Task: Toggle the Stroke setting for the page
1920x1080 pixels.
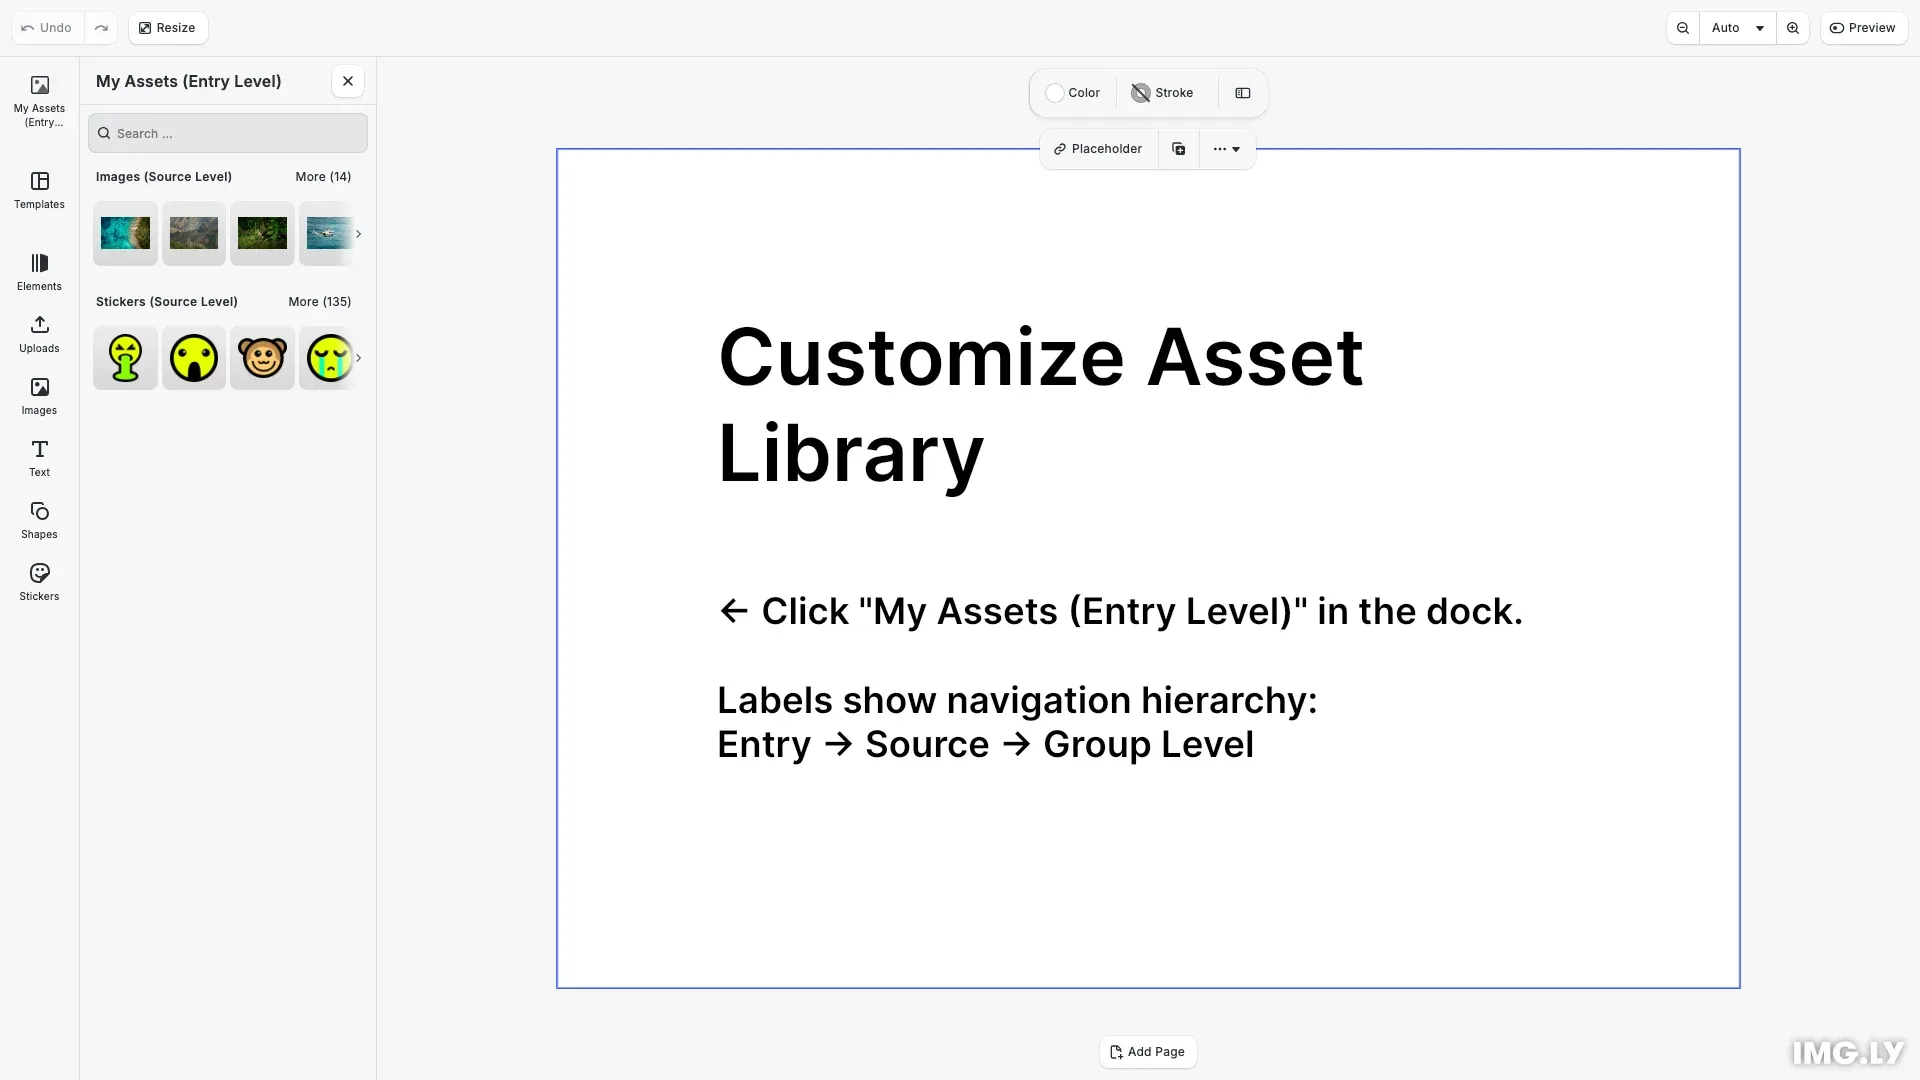Action: pyautogui.click(x=1162, y=93)
